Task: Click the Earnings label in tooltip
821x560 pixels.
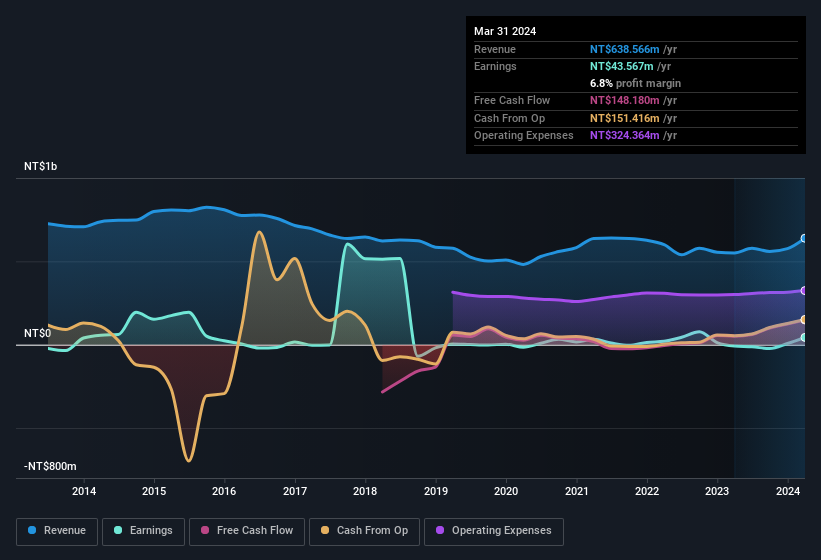Action: point(495,66)
